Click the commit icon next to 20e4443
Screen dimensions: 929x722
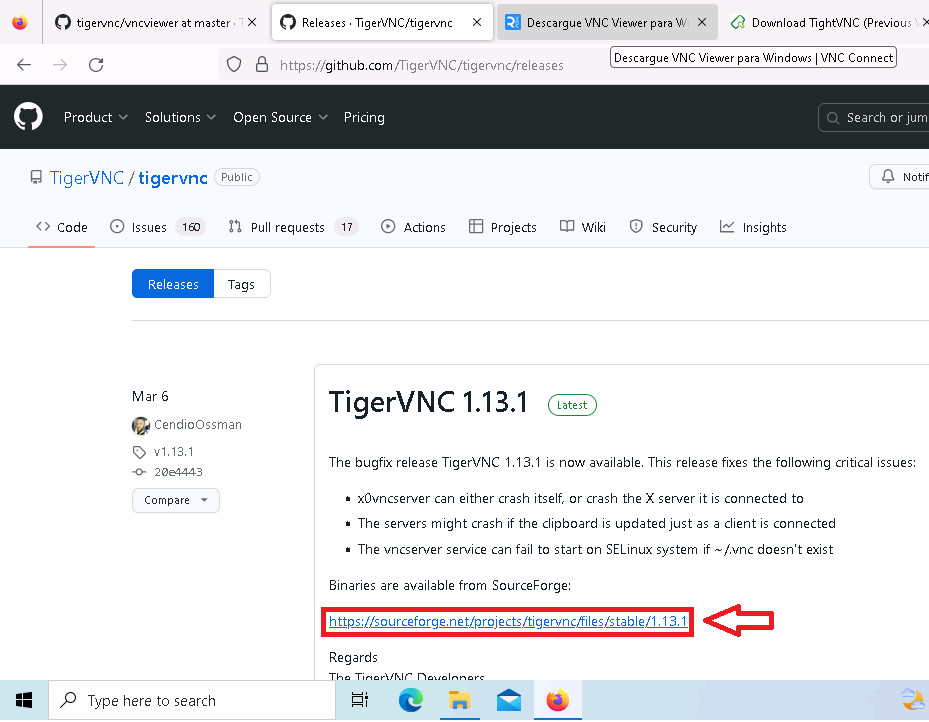tap(139, 472)
